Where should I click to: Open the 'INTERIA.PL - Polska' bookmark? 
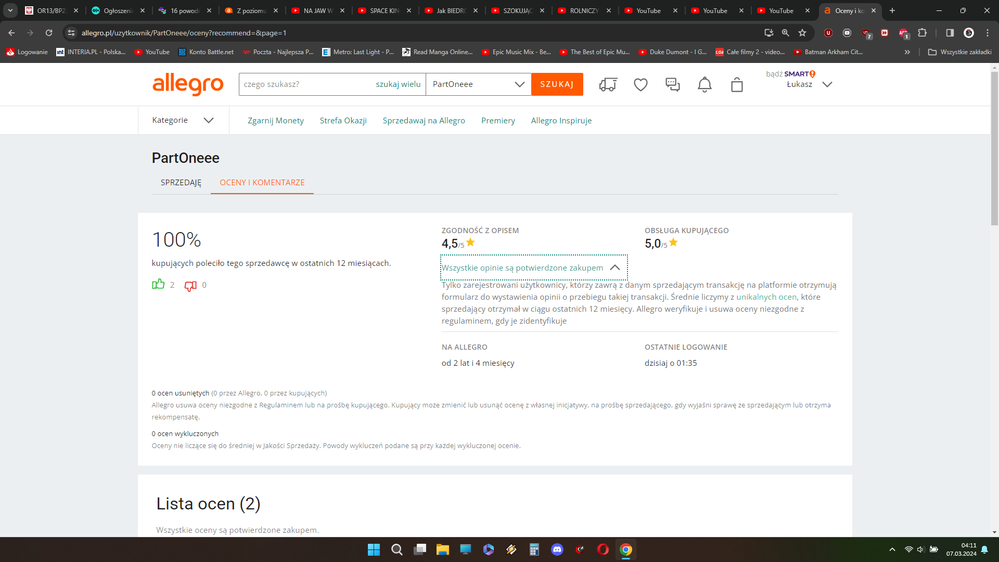click(x=90, y=52)
